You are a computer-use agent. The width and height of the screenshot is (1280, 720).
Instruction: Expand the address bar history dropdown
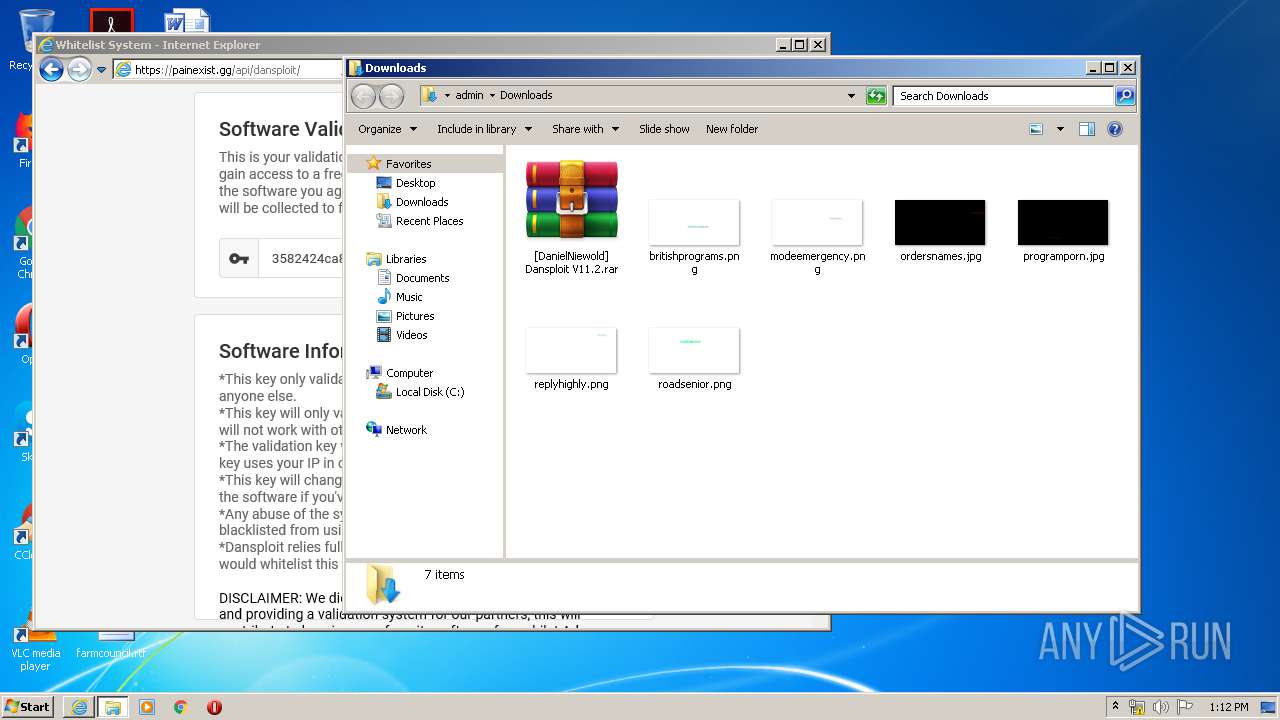pos(851,96)
